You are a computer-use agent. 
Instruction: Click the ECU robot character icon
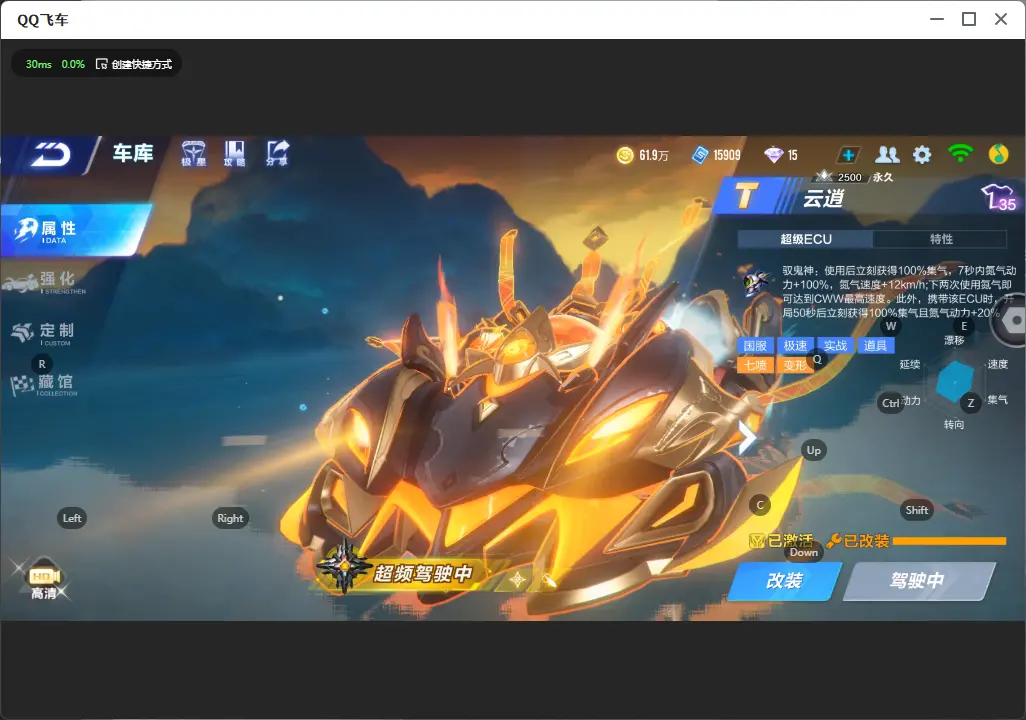(x=758, y=283)
